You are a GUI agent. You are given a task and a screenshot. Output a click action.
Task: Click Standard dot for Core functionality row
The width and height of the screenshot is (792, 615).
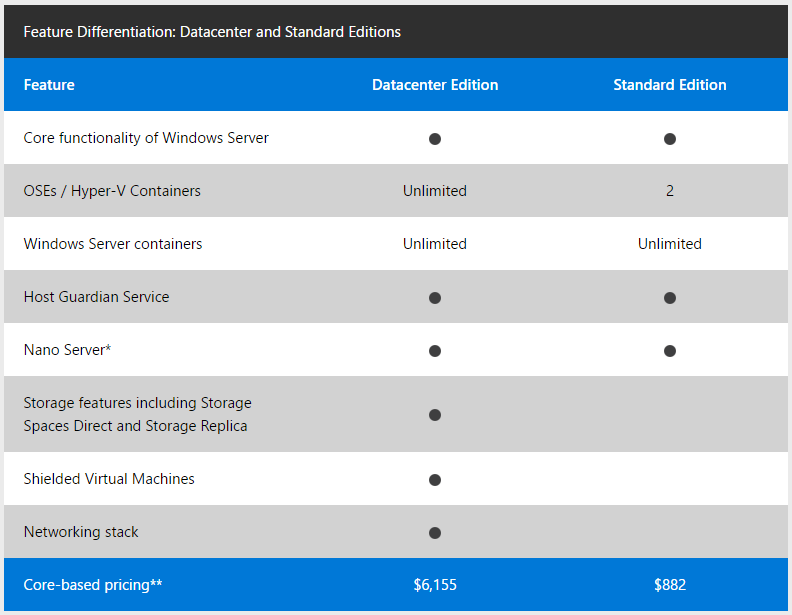670,139
